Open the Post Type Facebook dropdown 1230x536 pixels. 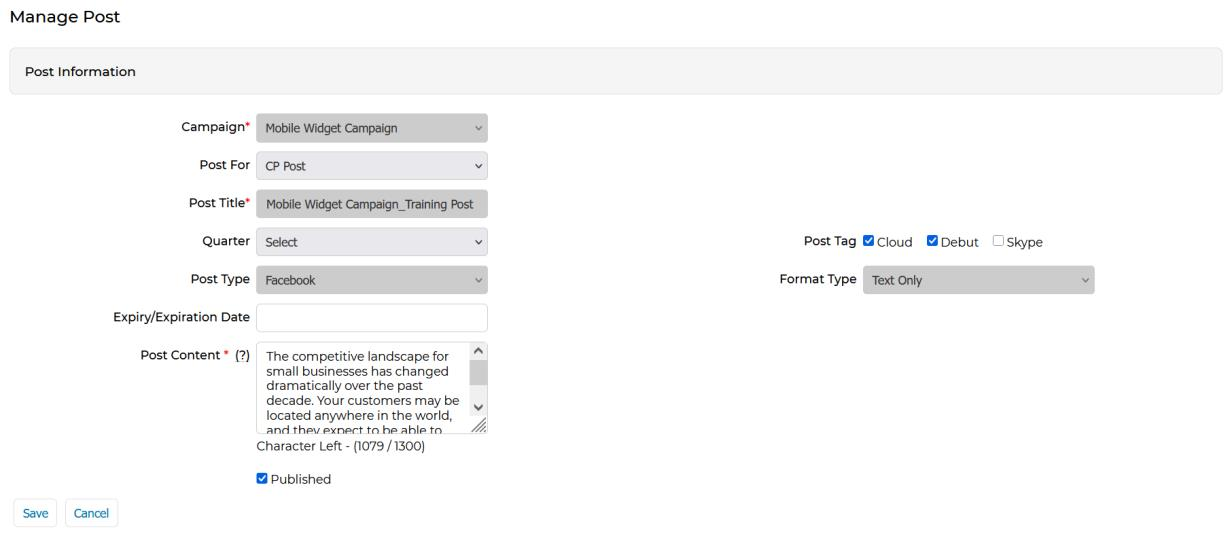click(x=372, y=280)
